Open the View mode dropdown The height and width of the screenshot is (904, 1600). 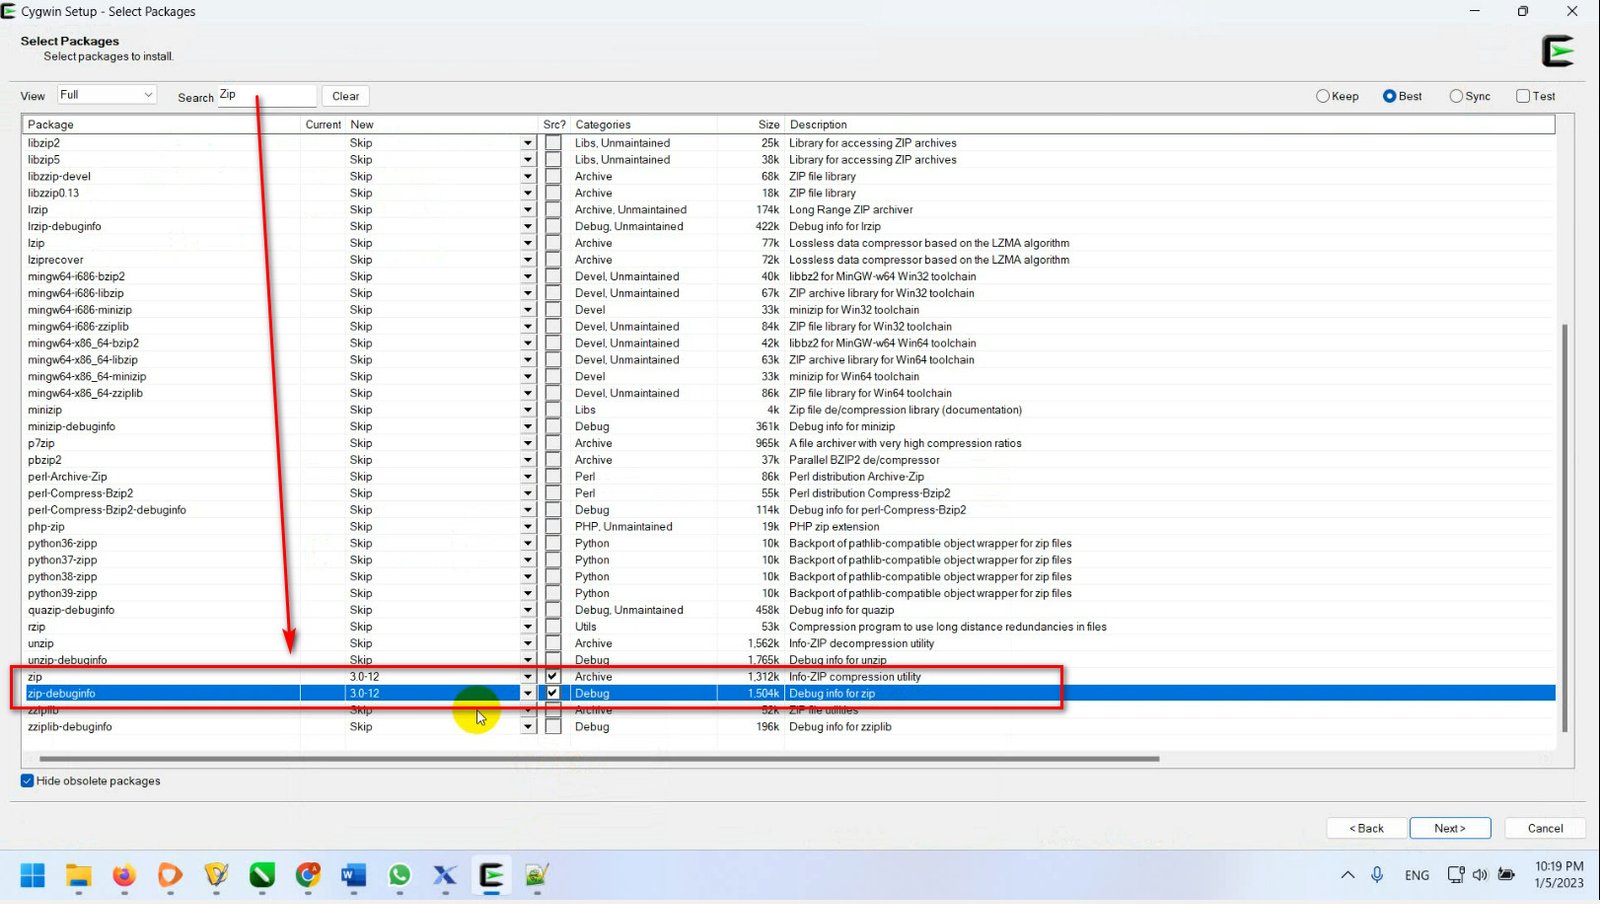(107, 95)
